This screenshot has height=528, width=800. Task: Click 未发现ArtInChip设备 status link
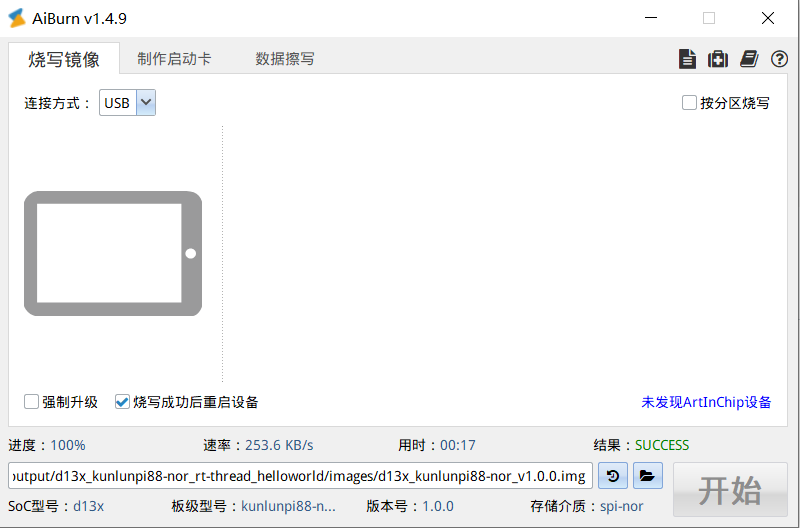(706, 402)
